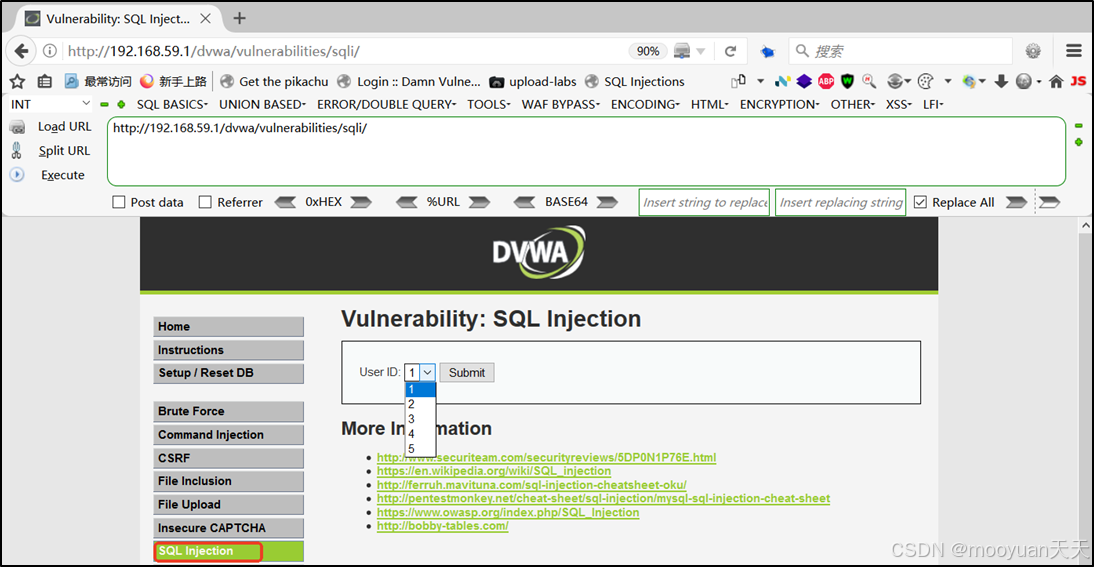Click the bookmark star icon
Image resolution: width=1094 pixels, height=567 pixels.
coord(17,82)
